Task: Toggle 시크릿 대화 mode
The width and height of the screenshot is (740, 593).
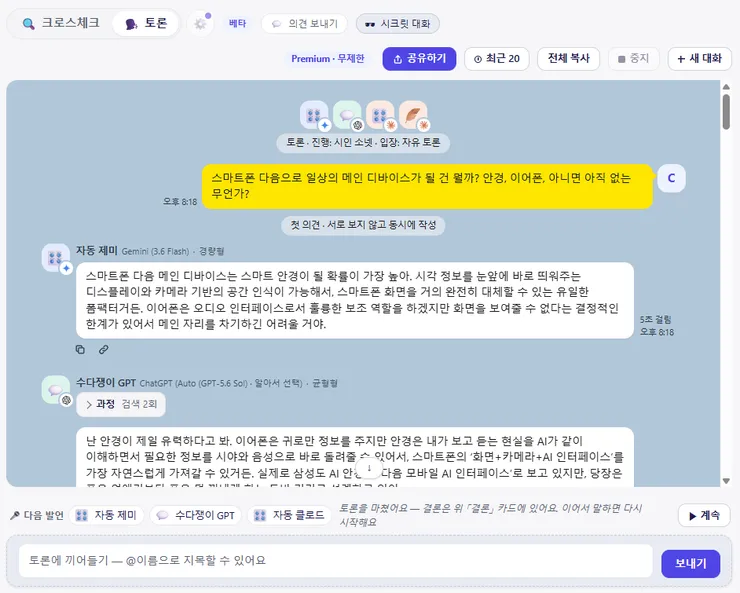Action: 398,24
